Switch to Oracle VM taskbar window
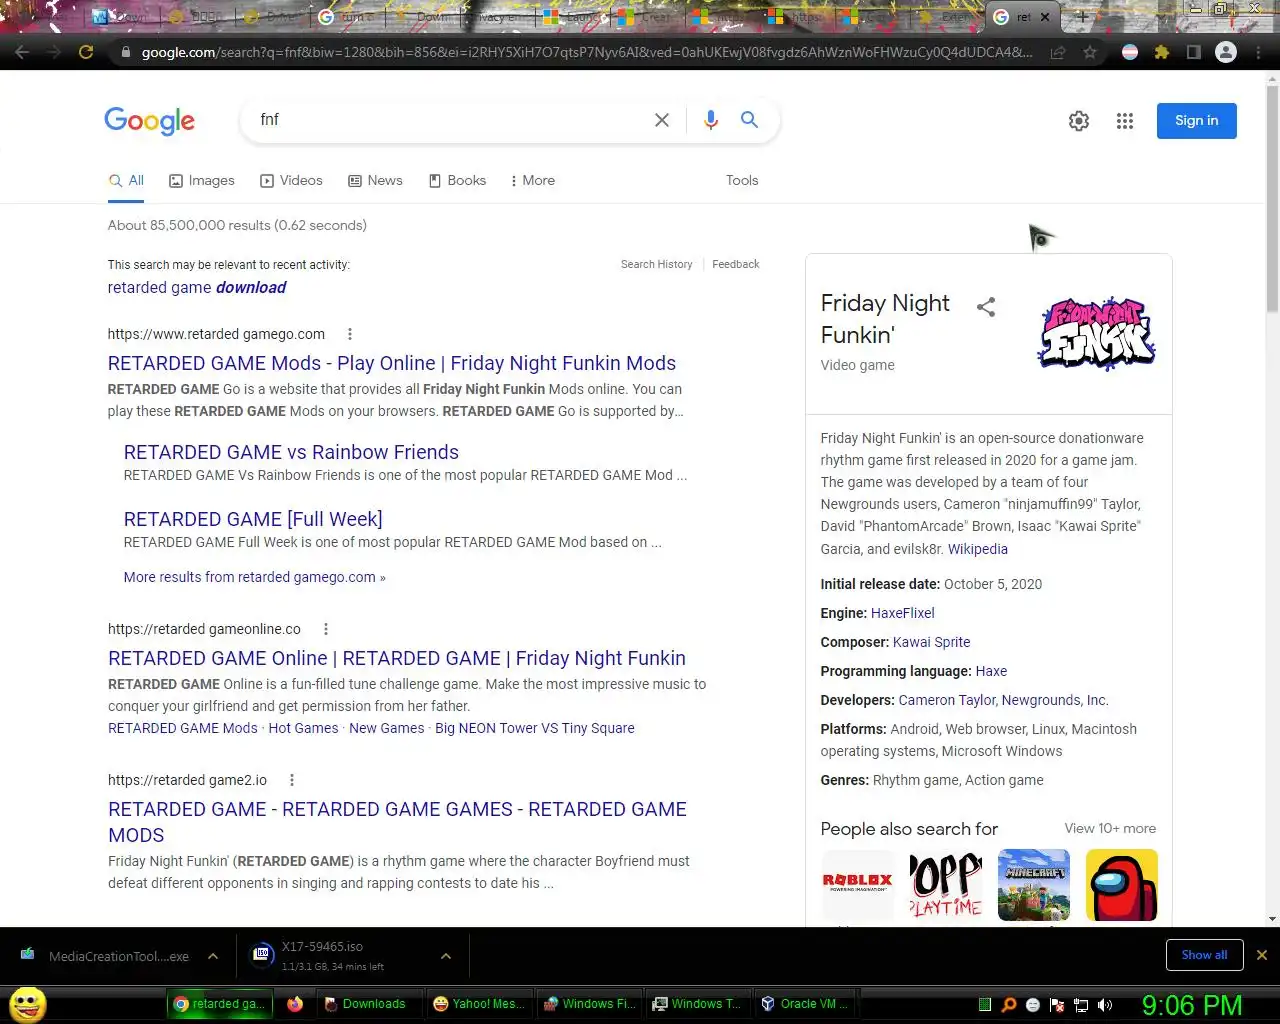This screenshot has width=1280, height=1024. [x=804, y=1004]
